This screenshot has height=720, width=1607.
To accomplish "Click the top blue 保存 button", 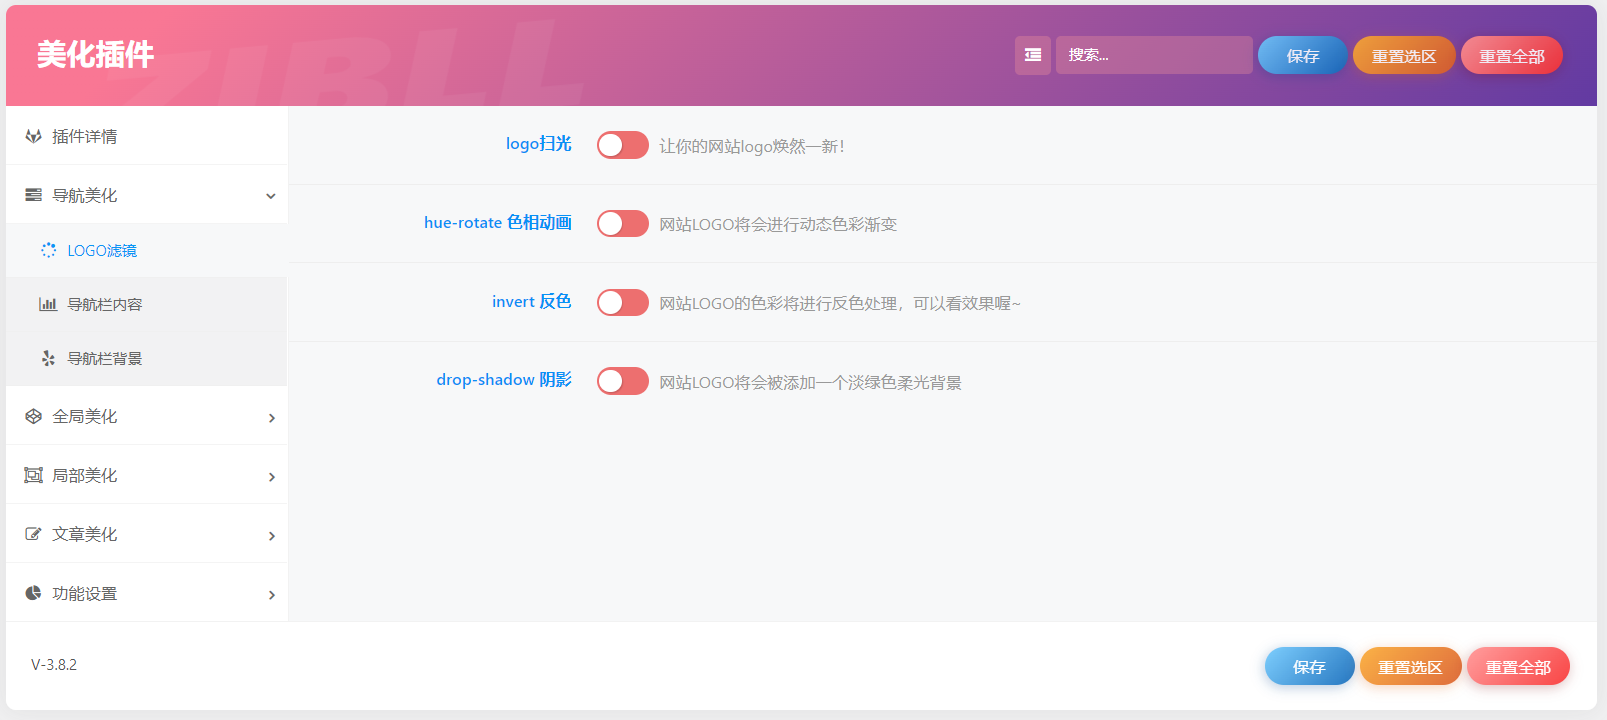I will click(x=1302, y=55).
